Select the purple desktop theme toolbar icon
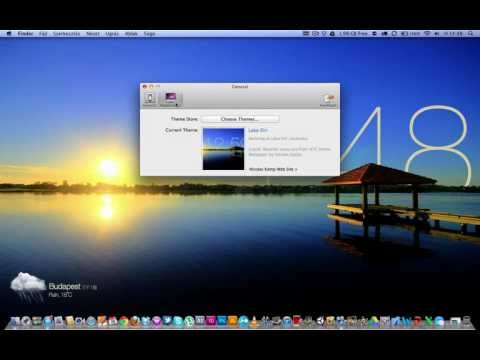 point(170,99)
